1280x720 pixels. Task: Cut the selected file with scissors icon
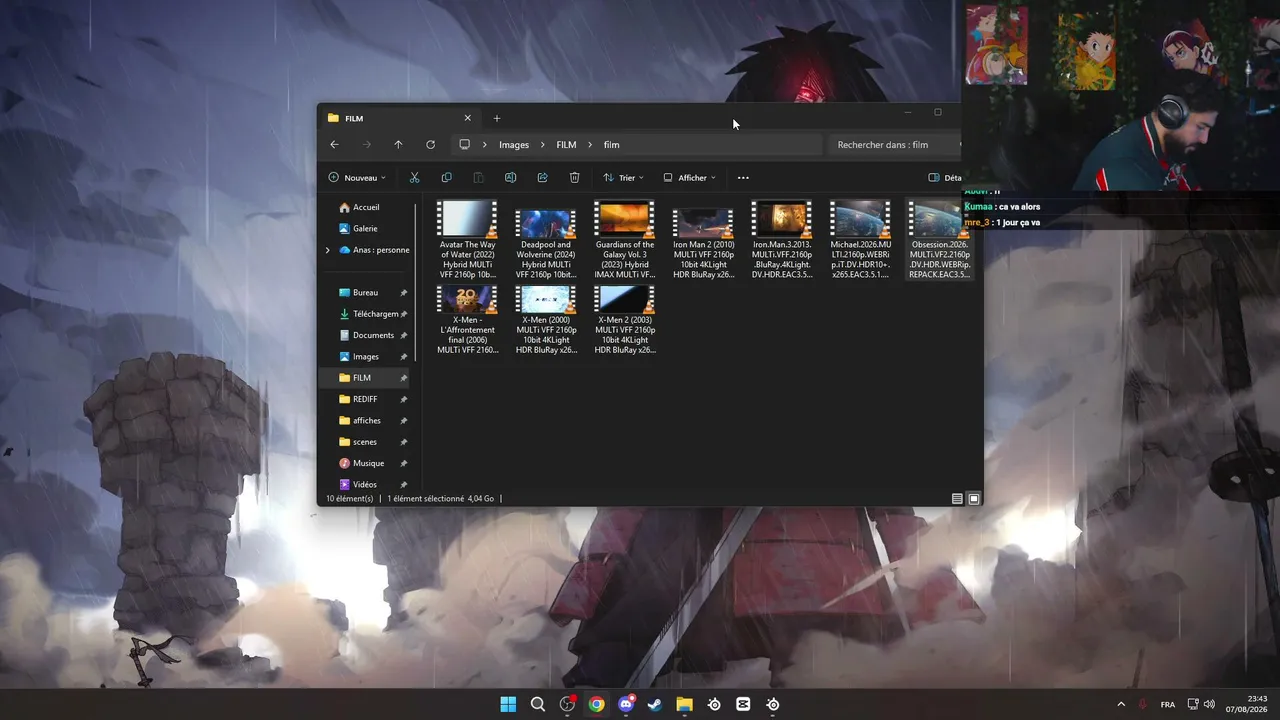coord(414,178)
